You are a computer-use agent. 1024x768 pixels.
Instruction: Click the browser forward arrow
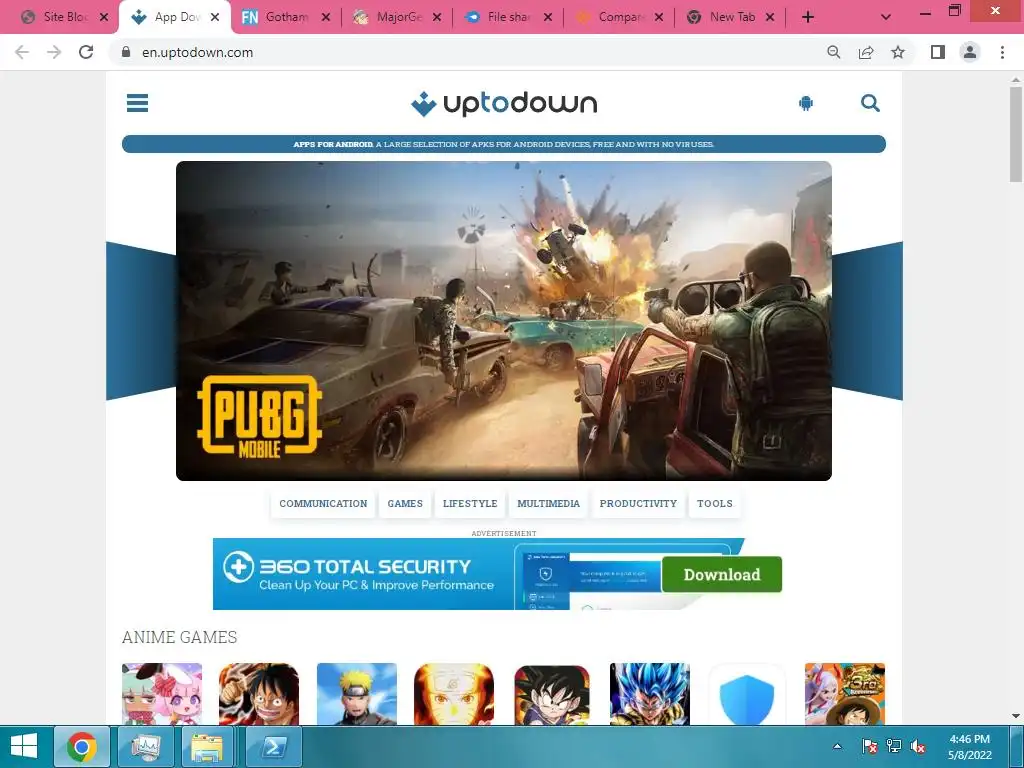54,52
